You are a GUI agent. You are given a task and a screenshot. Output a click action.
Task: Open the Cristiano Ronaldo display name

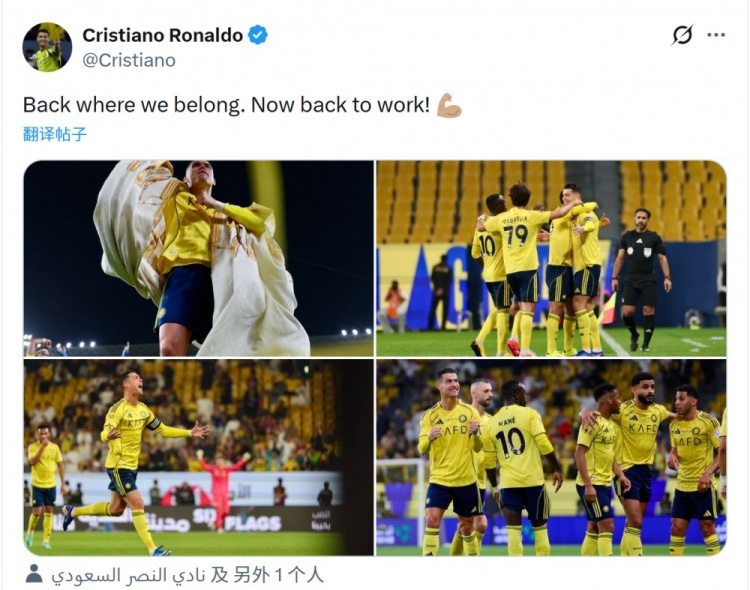pos(163,35)
